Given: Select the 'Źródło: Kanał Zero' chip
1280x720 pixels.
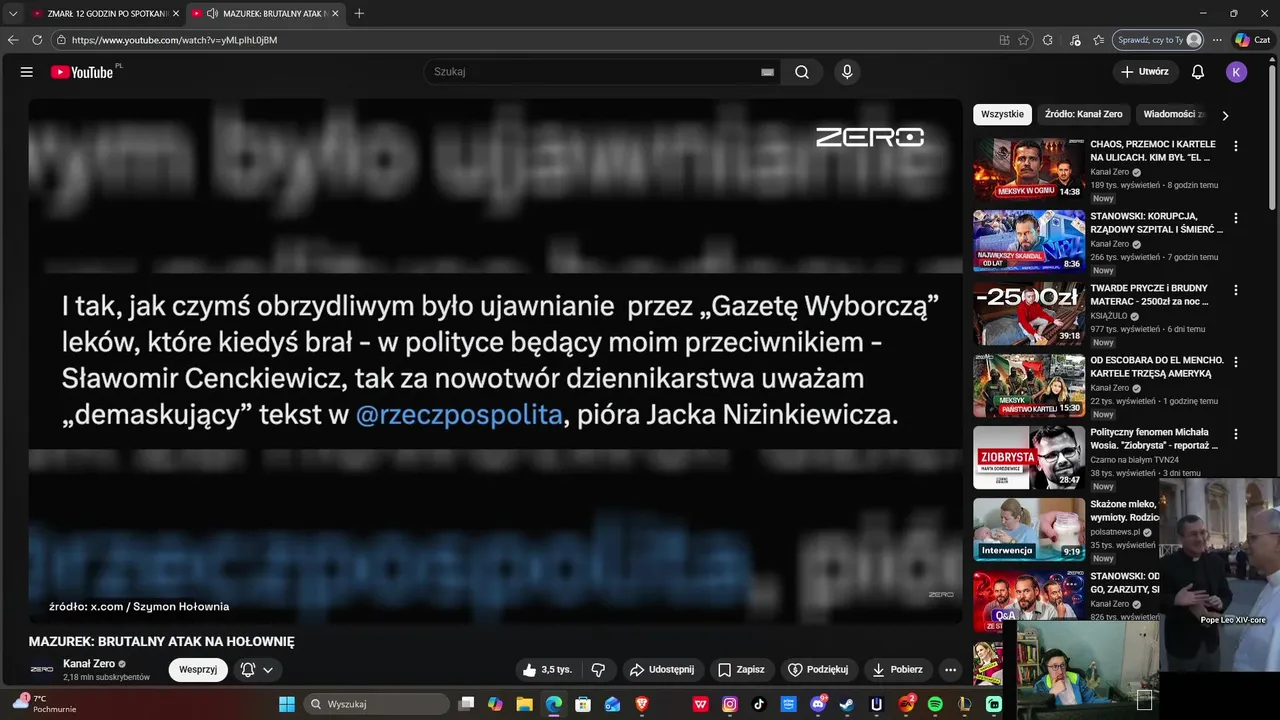Looking at the screenshot, I should pos(1083,114).
